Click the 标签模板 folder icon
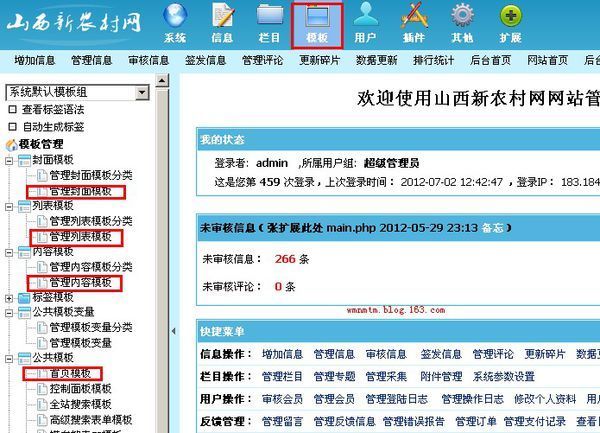The width and height of the screenshot is (600, 433). pos(24,298)
